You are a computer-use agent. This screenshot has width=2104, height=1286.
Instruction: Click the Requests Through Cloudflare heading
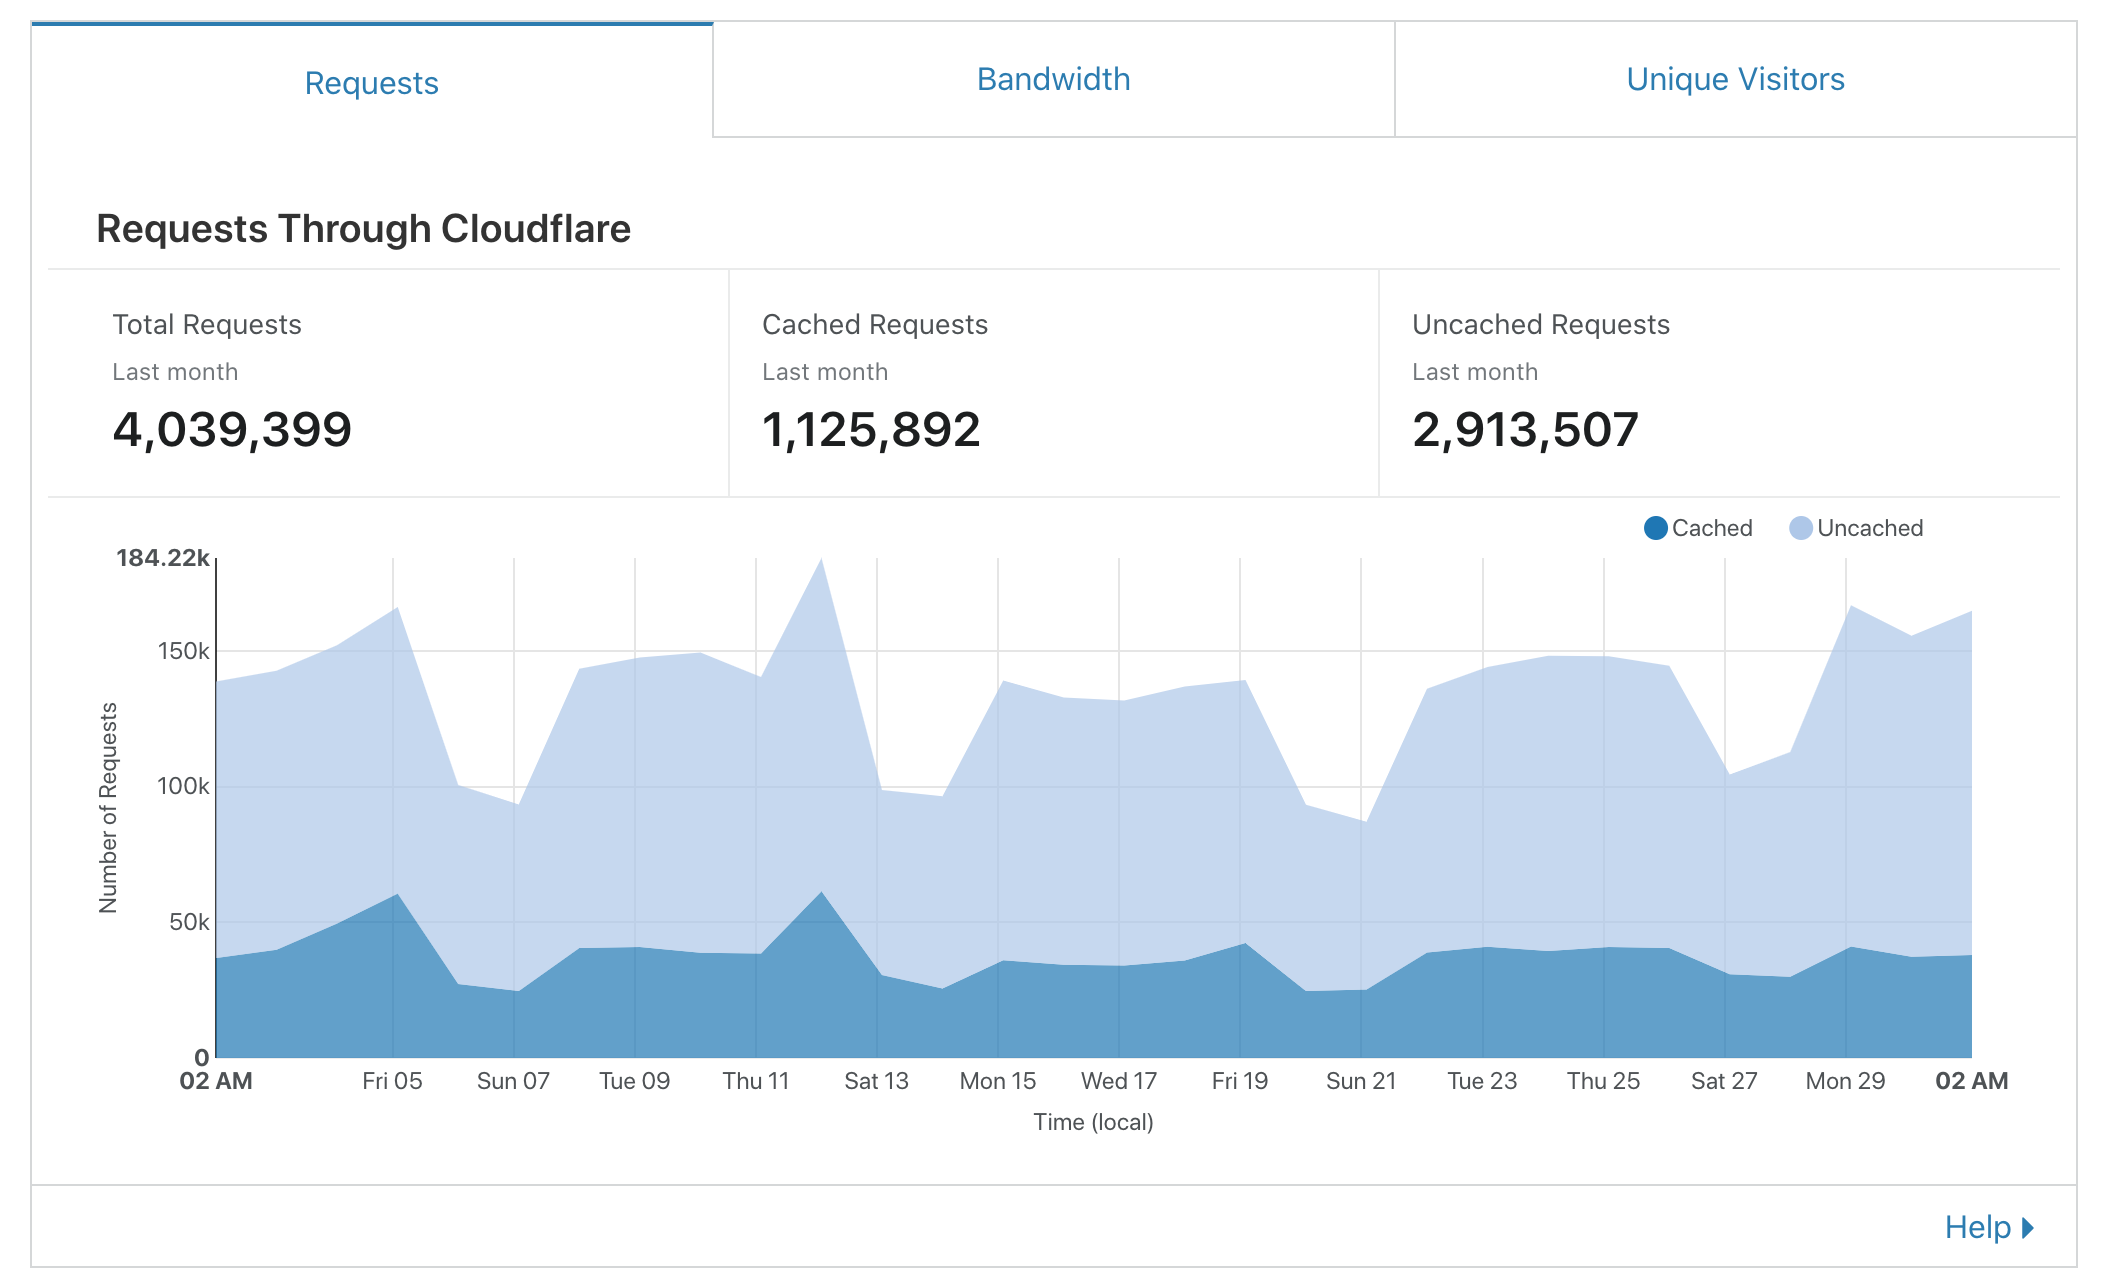click(363, 229)
